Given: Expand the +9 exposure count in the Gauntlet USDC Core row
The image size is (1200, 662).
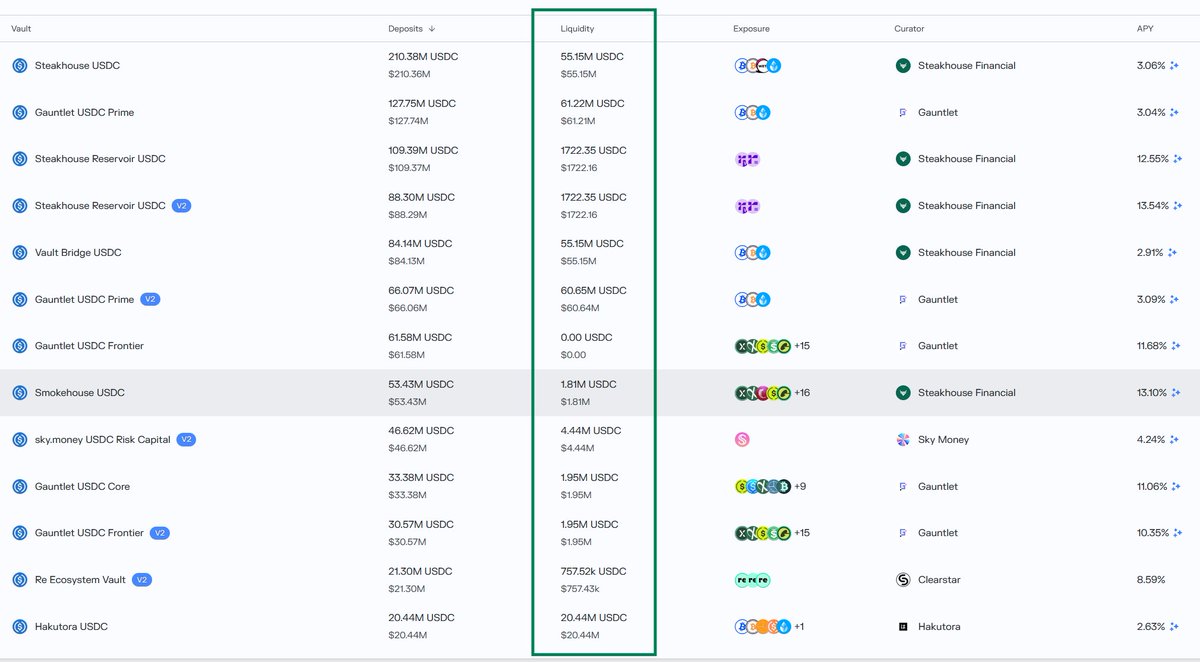Looking at the screenshot, I should (800, 487).
